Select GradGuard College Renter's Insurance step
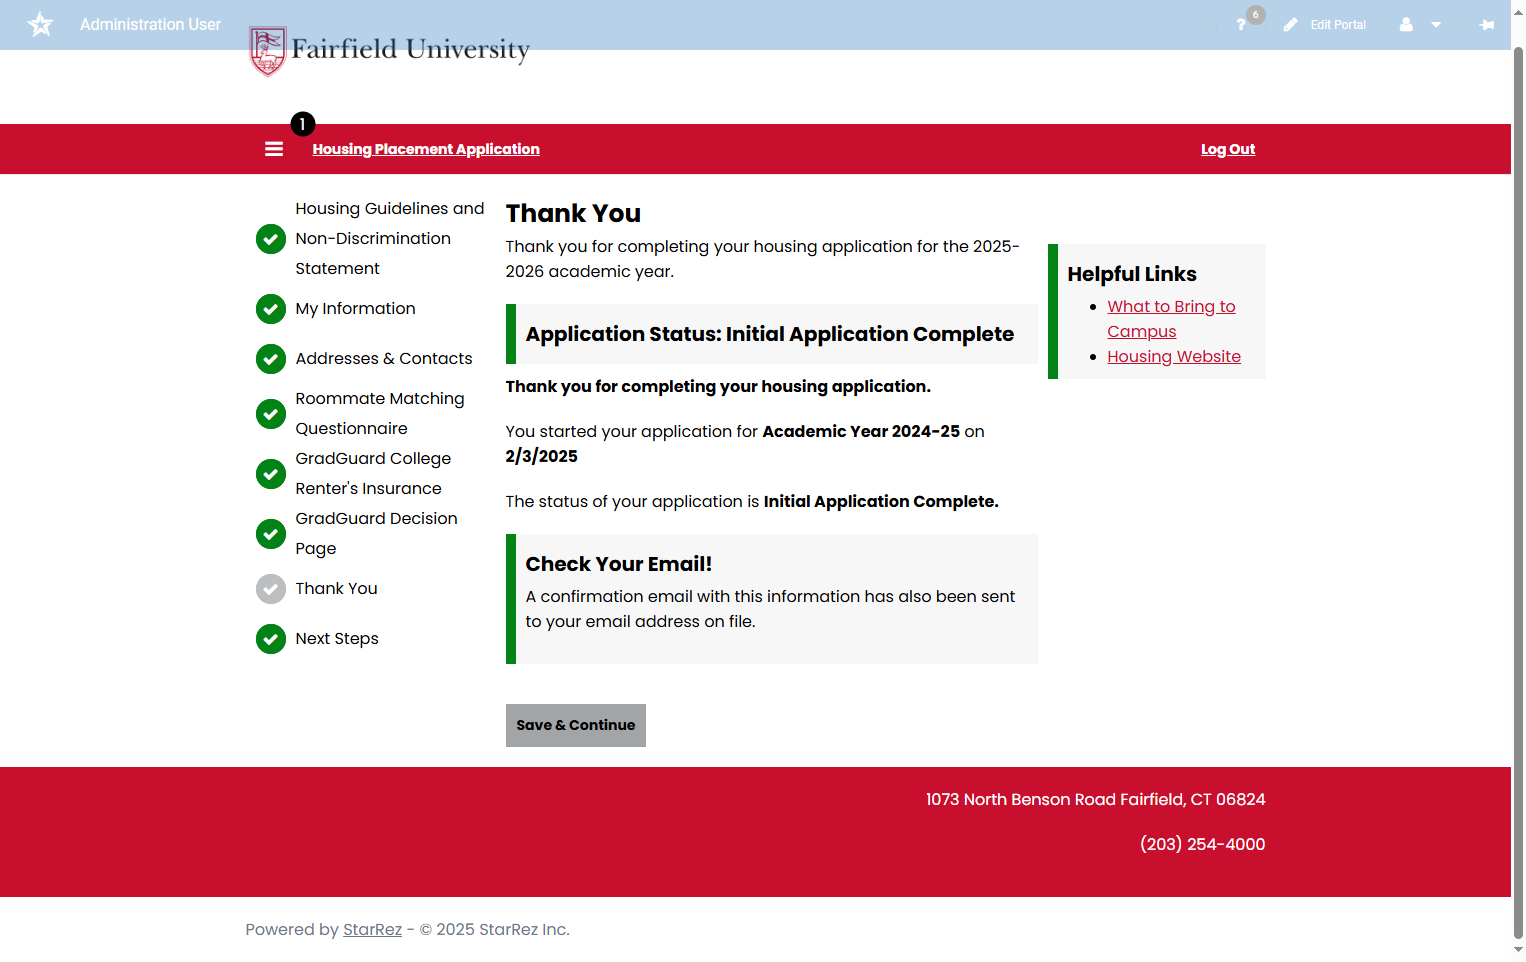The image size is (1526, 962). point(373,474)
